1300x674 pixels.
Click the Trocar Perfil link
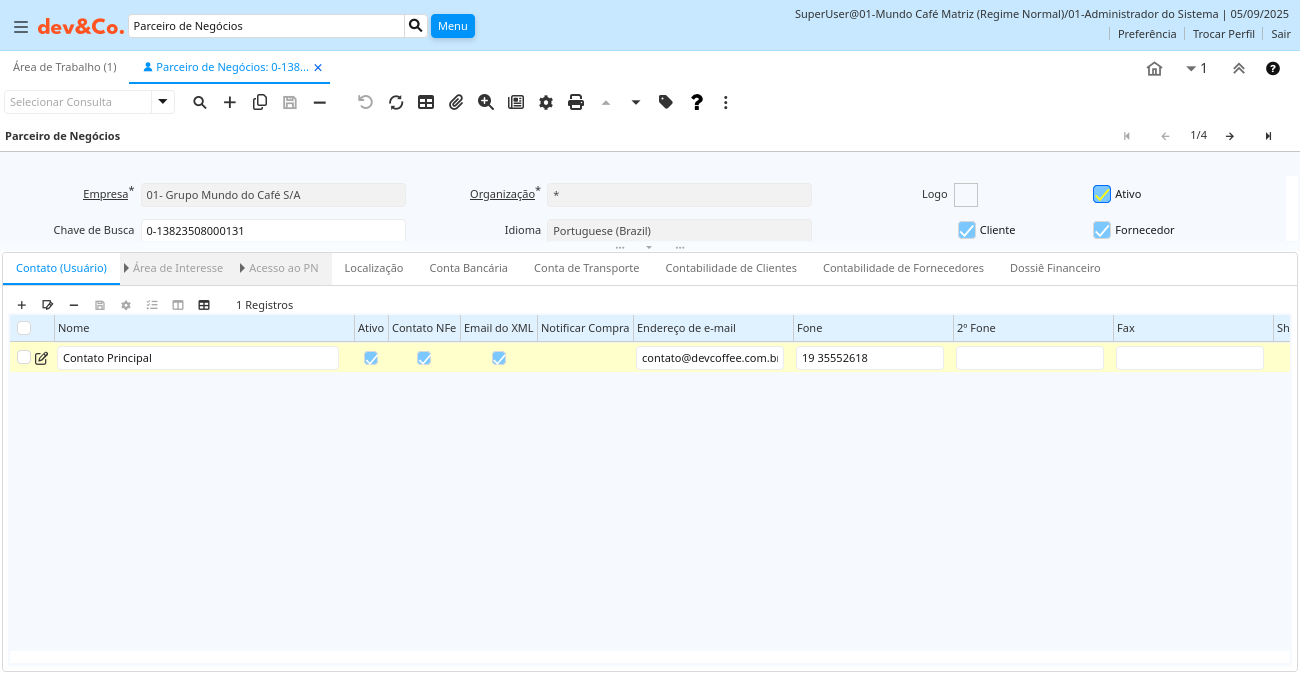coord(1223,34)
